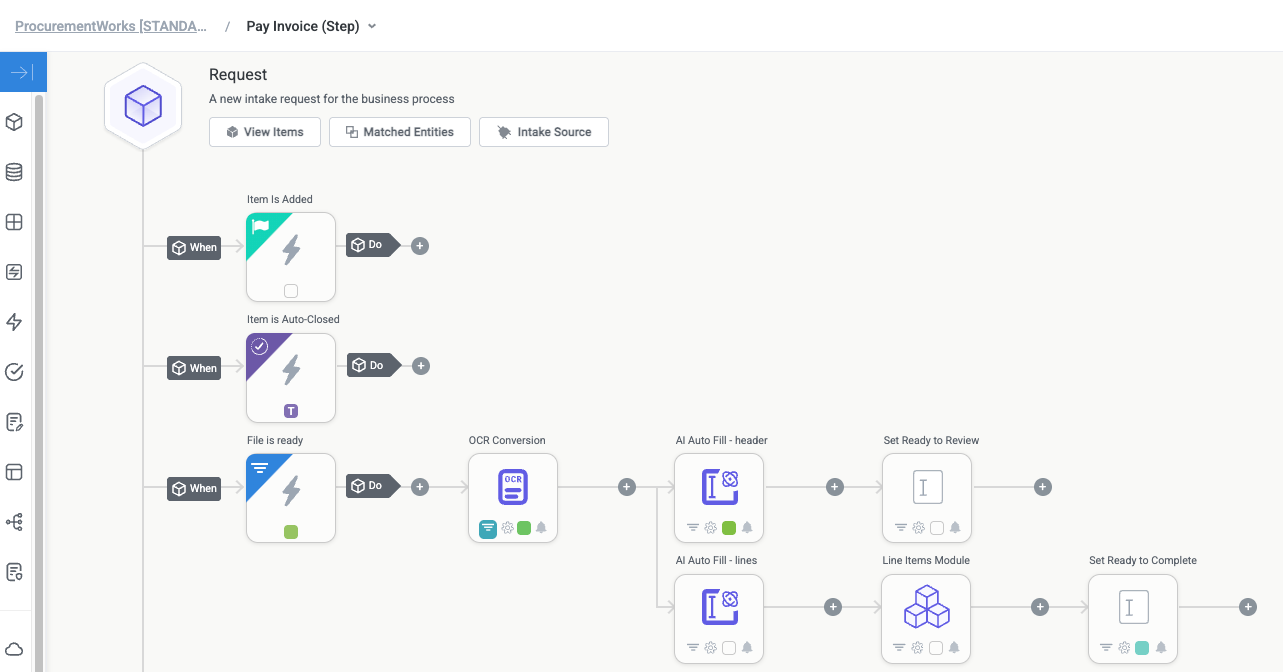The height and width of the screenshot is (672, 1283).
Task: Select the lightning Automations icon in the sidebar
Action: pyautogui.click(x=14, y=322)
